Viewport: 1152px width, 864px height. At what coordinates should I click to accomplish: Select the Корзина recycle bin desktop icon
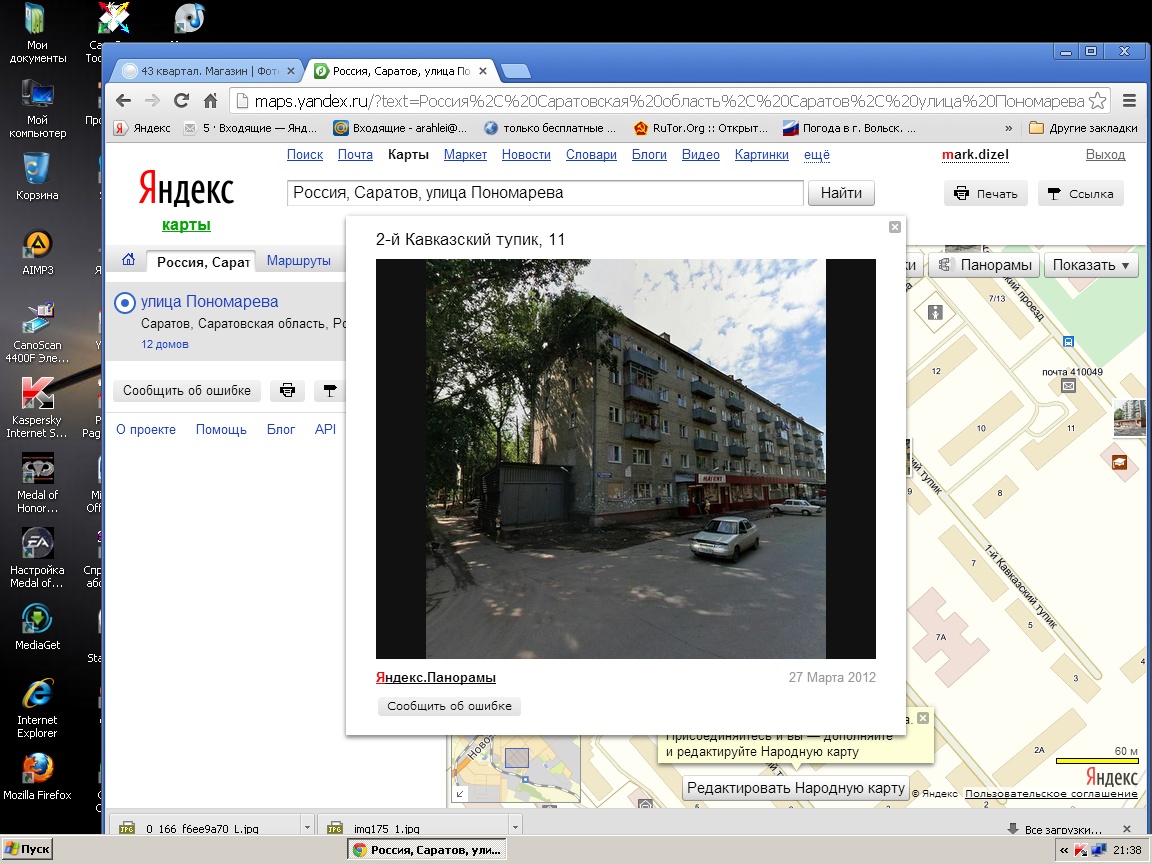click(37, 176)
